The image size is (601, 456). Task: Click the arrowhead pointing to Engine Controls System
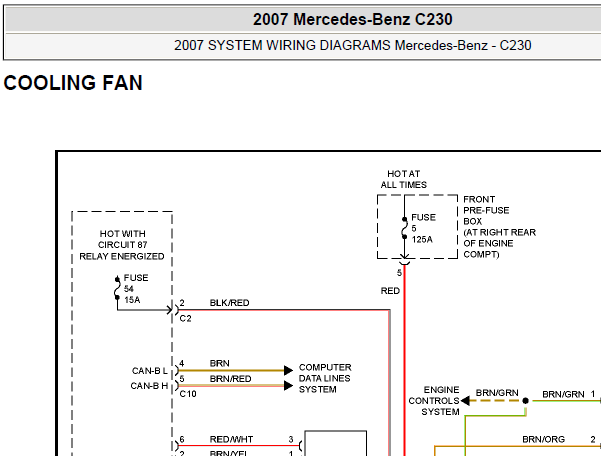465,401
